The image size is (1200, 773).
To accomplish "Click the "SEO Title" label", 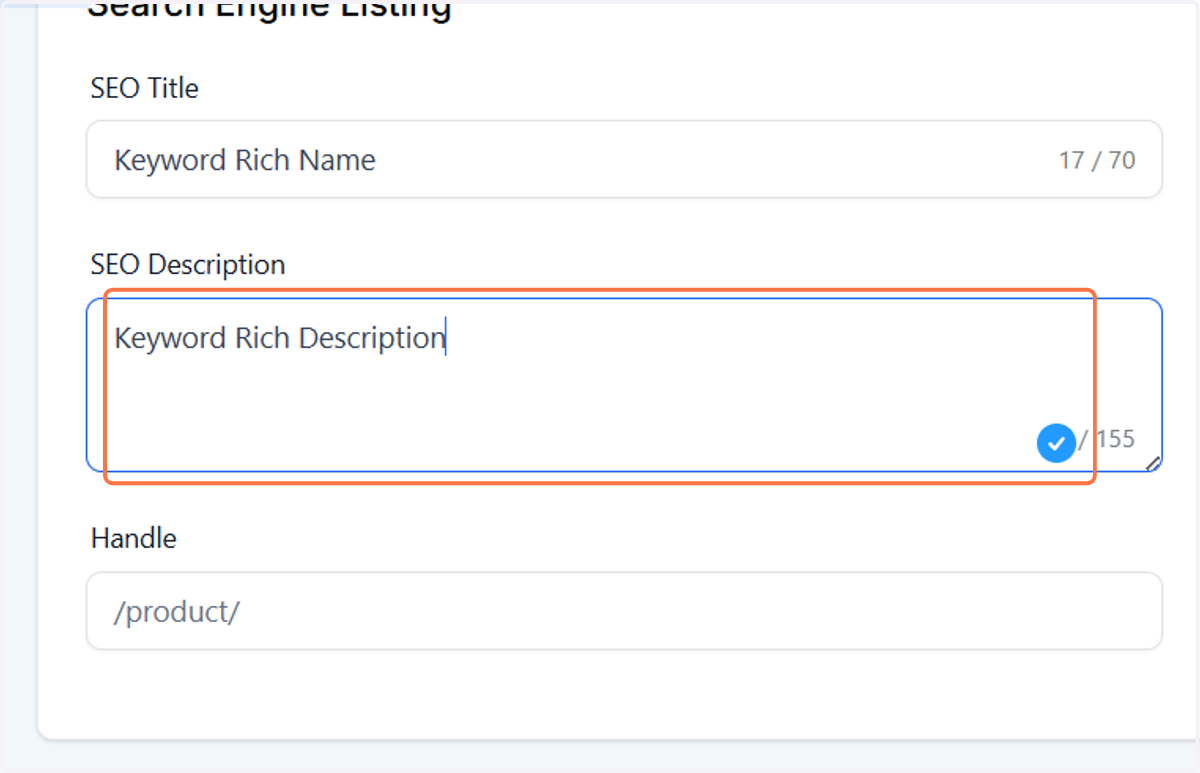I will [145, 88].
